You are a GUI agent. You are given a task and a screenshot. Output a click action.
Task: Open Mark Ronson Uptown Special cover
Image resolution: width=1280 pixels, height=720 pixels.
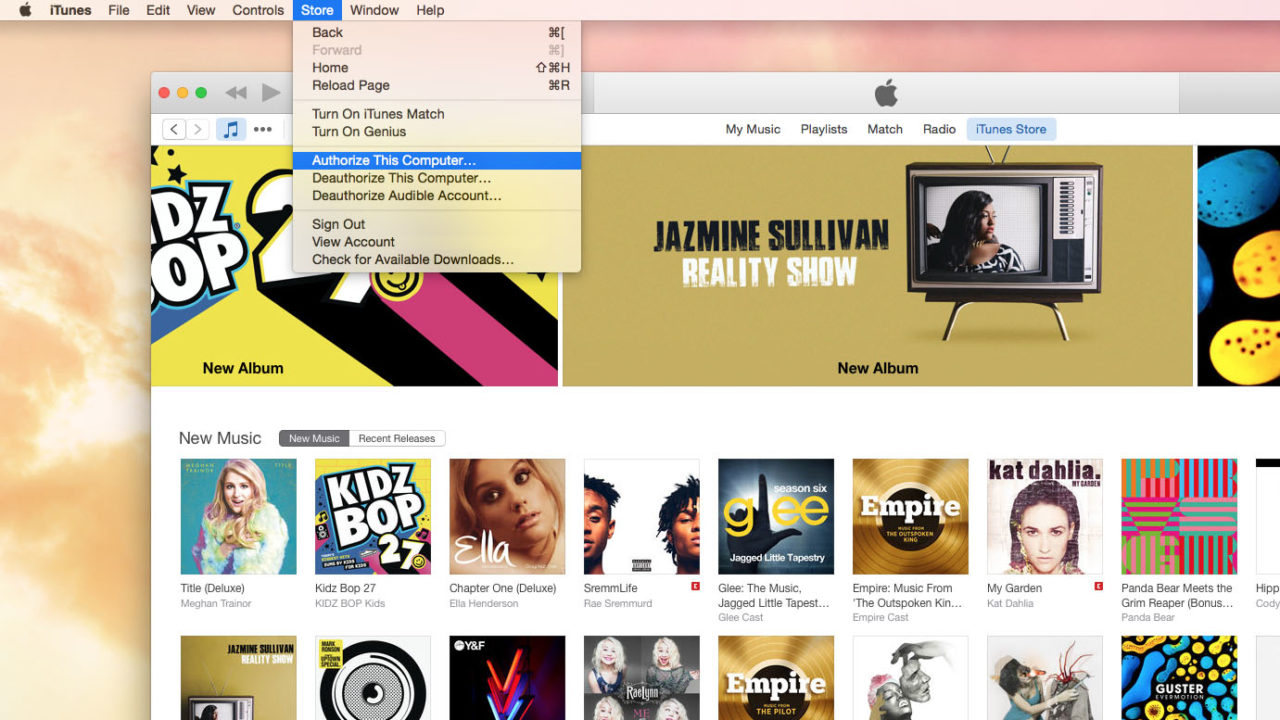[x=373, y=678]
